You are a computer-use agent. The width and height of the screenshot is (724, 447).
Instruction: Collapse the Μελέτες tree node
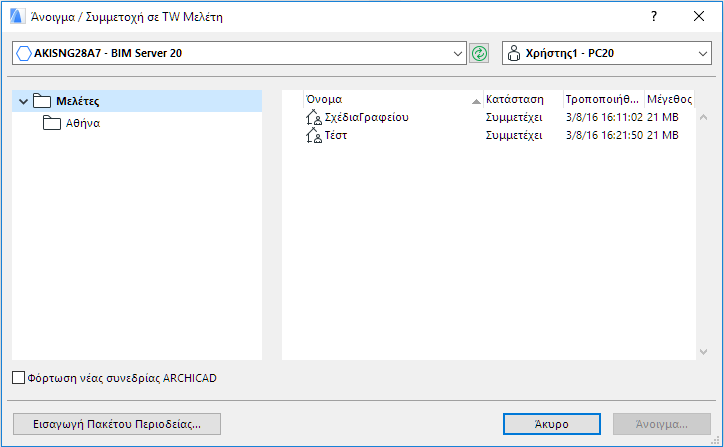[x=23, y=101]
